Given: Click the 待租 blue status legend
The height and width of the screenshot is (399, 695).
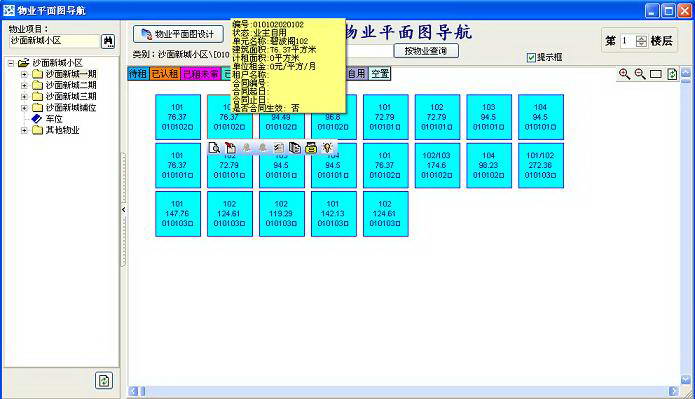Looking at the screenshot, I should (x=138, y=74).
